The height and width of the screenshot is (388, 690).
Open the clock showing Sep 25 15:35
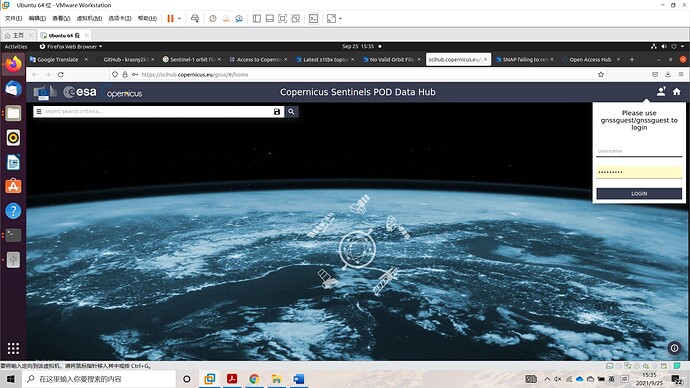(358, 47)
